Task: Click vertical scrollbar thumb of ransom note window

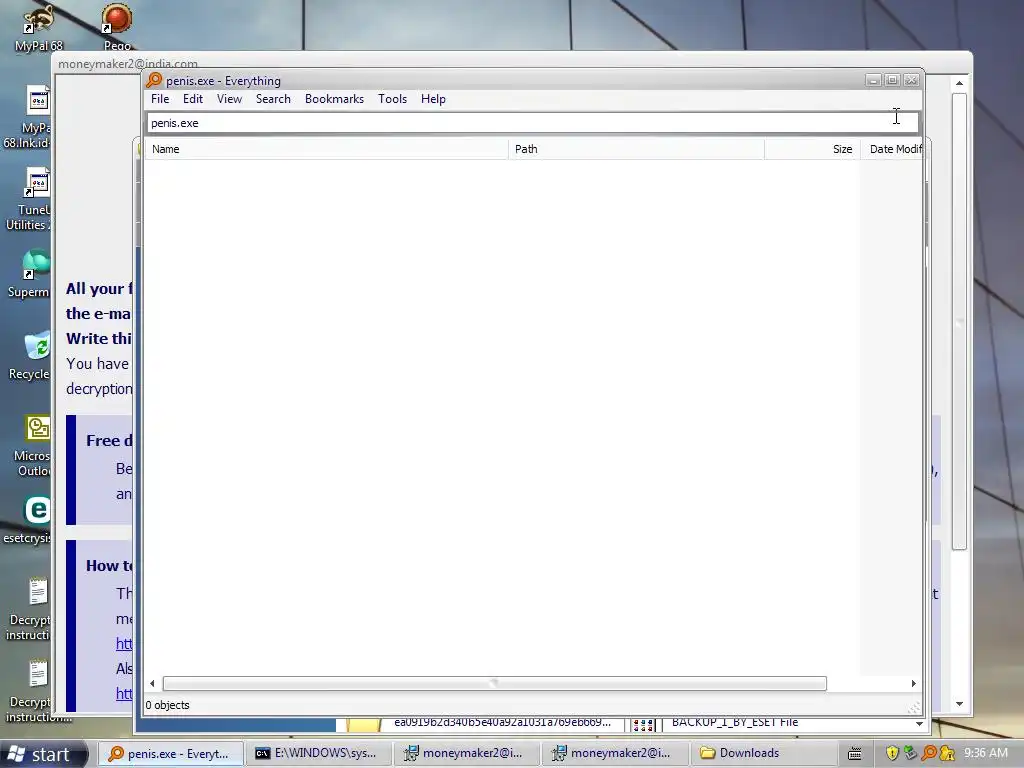Action: [959, 321]
